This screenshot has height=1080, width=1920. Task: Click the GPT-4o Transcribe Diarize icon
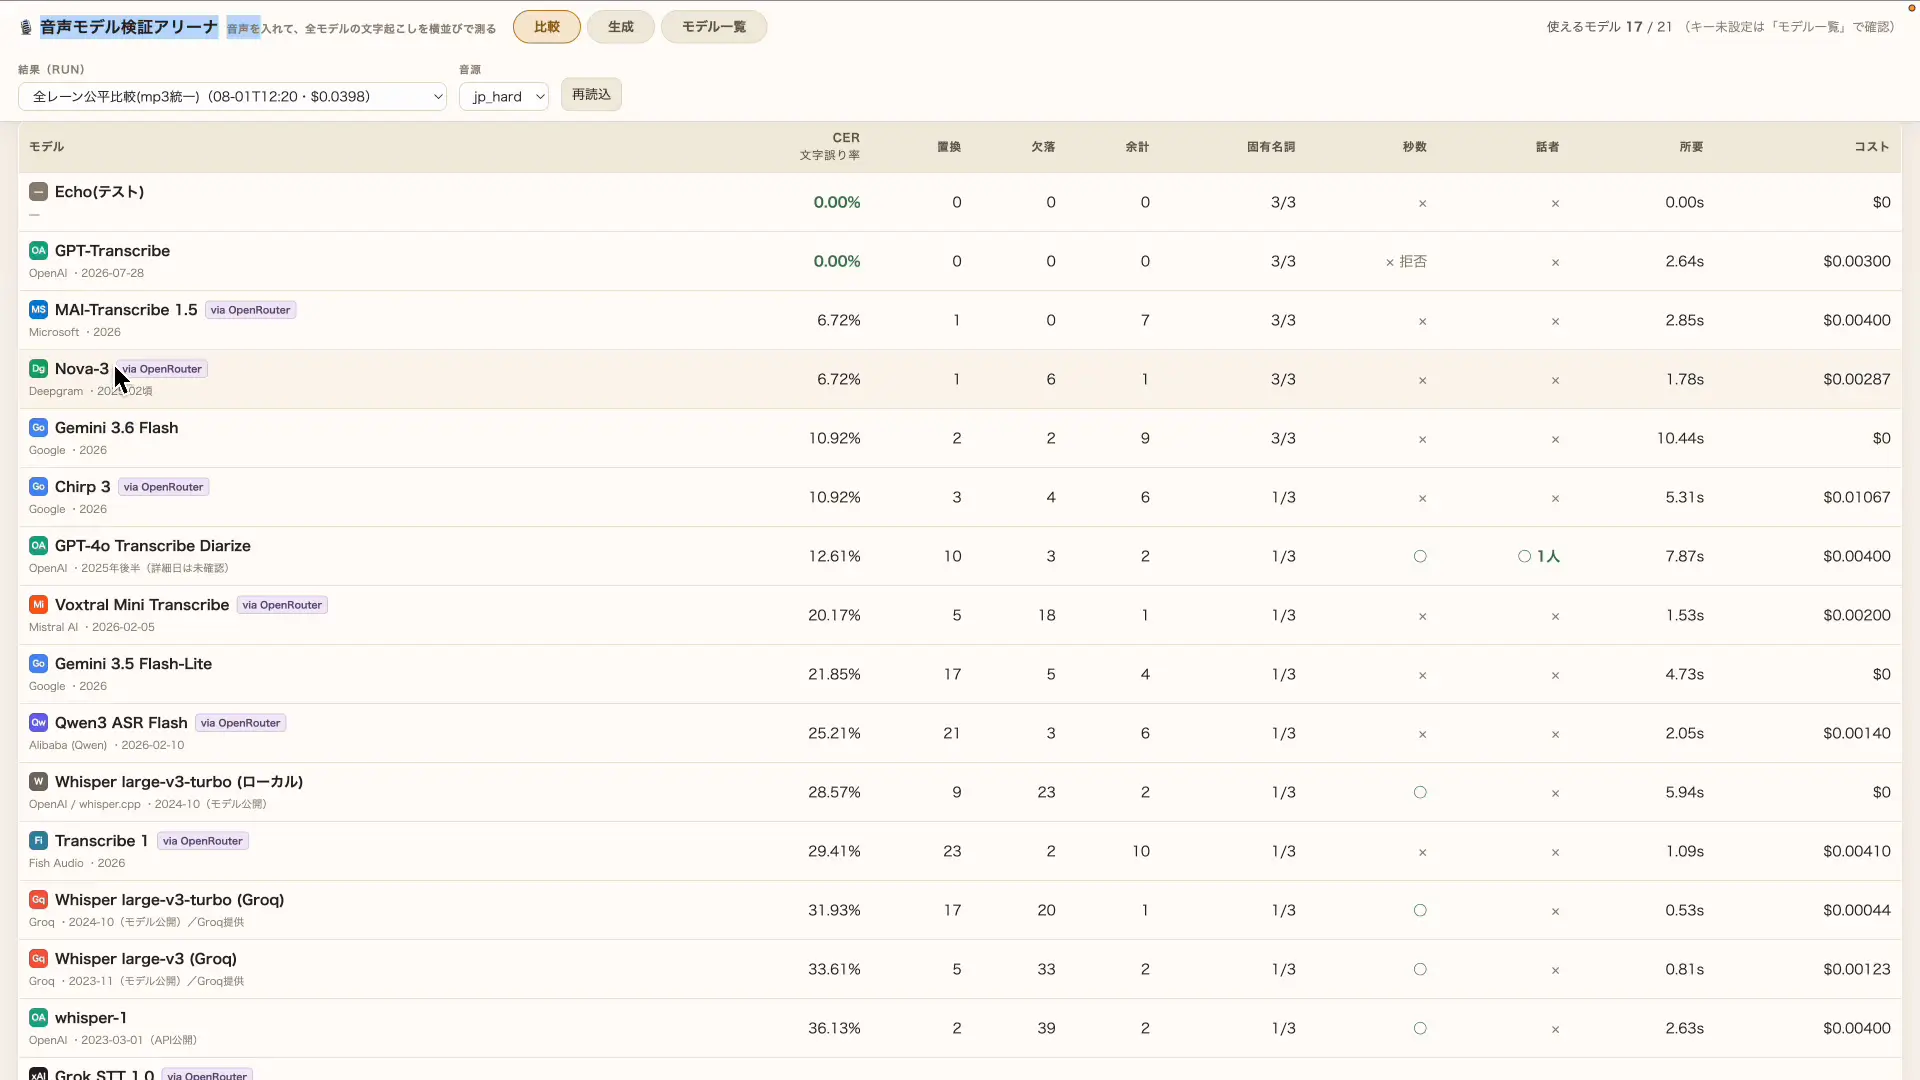pyautogui.click(x=38, y=546)
